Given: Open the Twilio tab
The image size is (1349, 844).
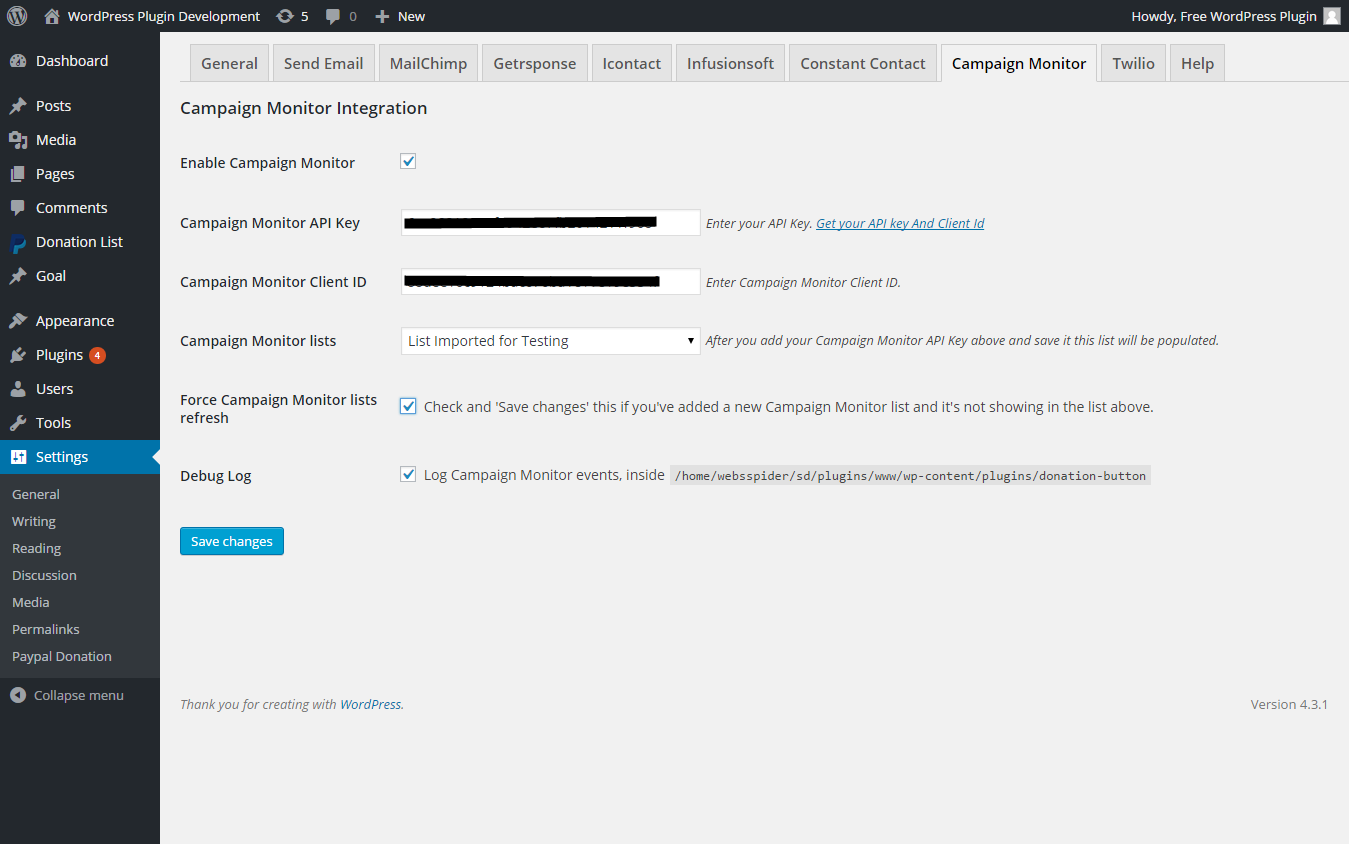Looking at the screenshot, I should click(x=1133, y=63).
